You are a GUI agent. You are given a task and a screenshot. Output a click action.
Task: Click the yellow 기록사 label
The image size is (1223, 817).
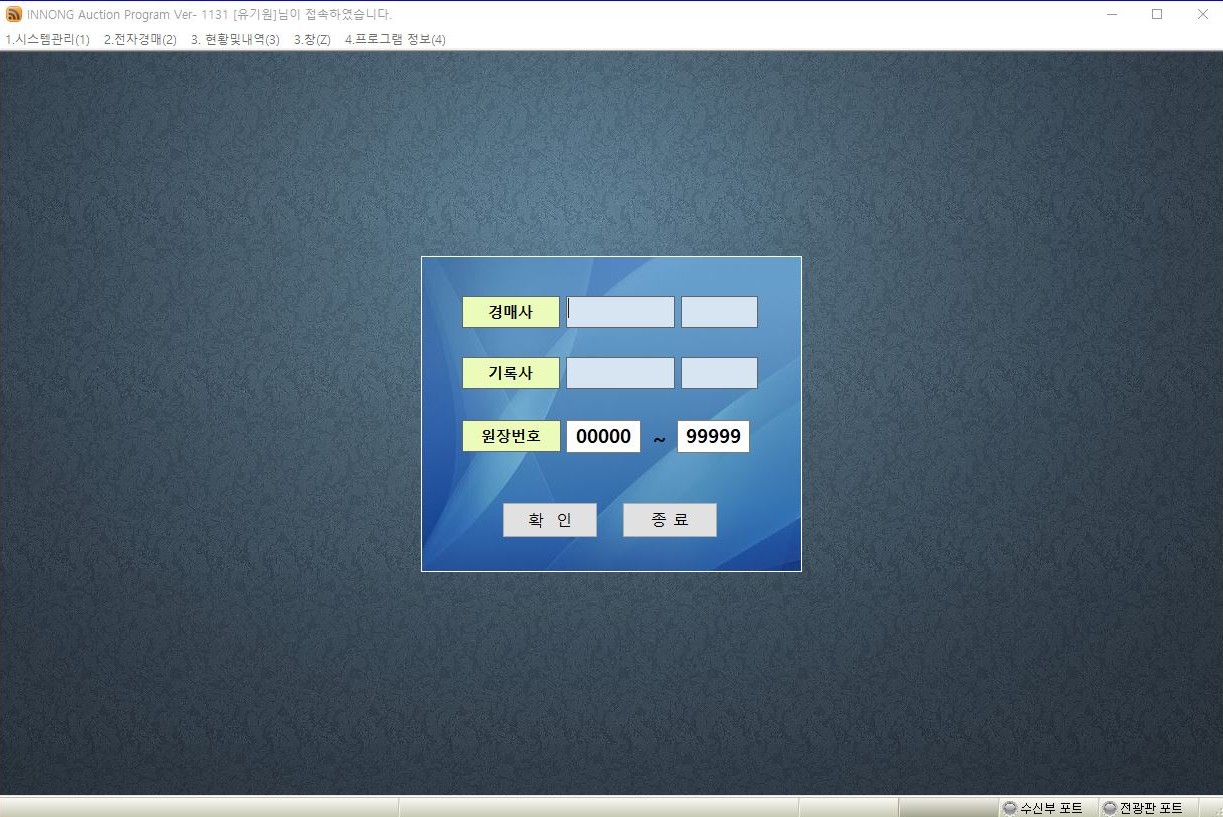(x=510, y=373)
